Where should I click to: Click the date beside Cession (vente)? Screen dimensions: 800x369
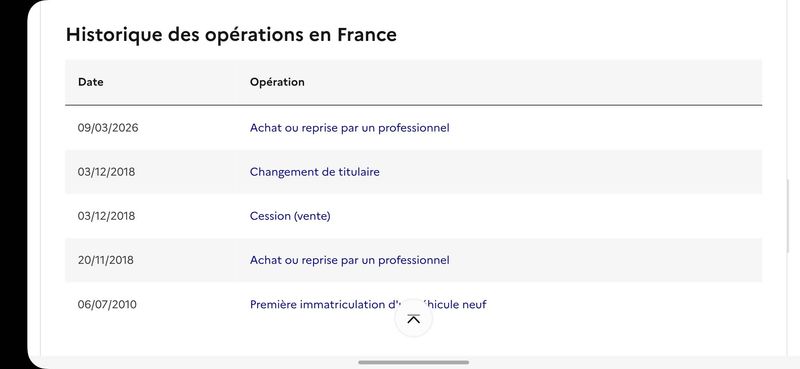coord(106,216)
